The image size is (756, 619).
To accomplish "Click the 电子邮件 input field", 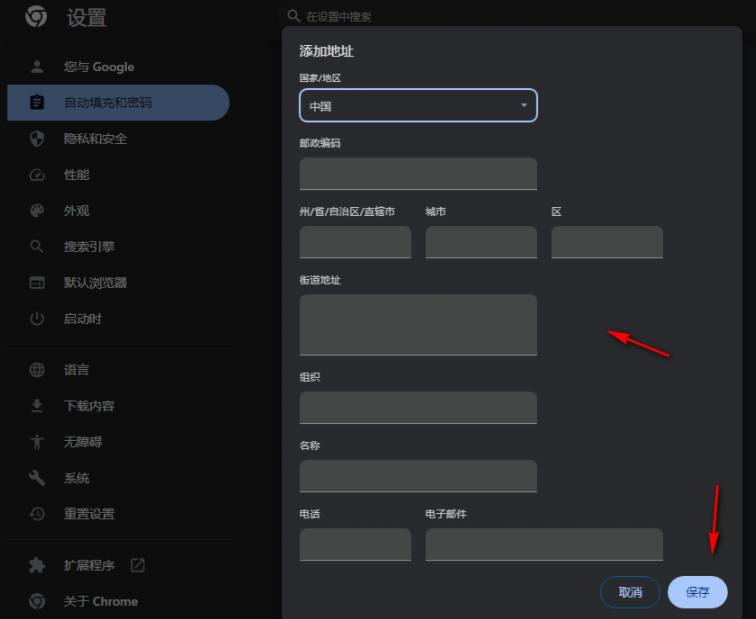I will pyautogui.click(x=544, y=545).
